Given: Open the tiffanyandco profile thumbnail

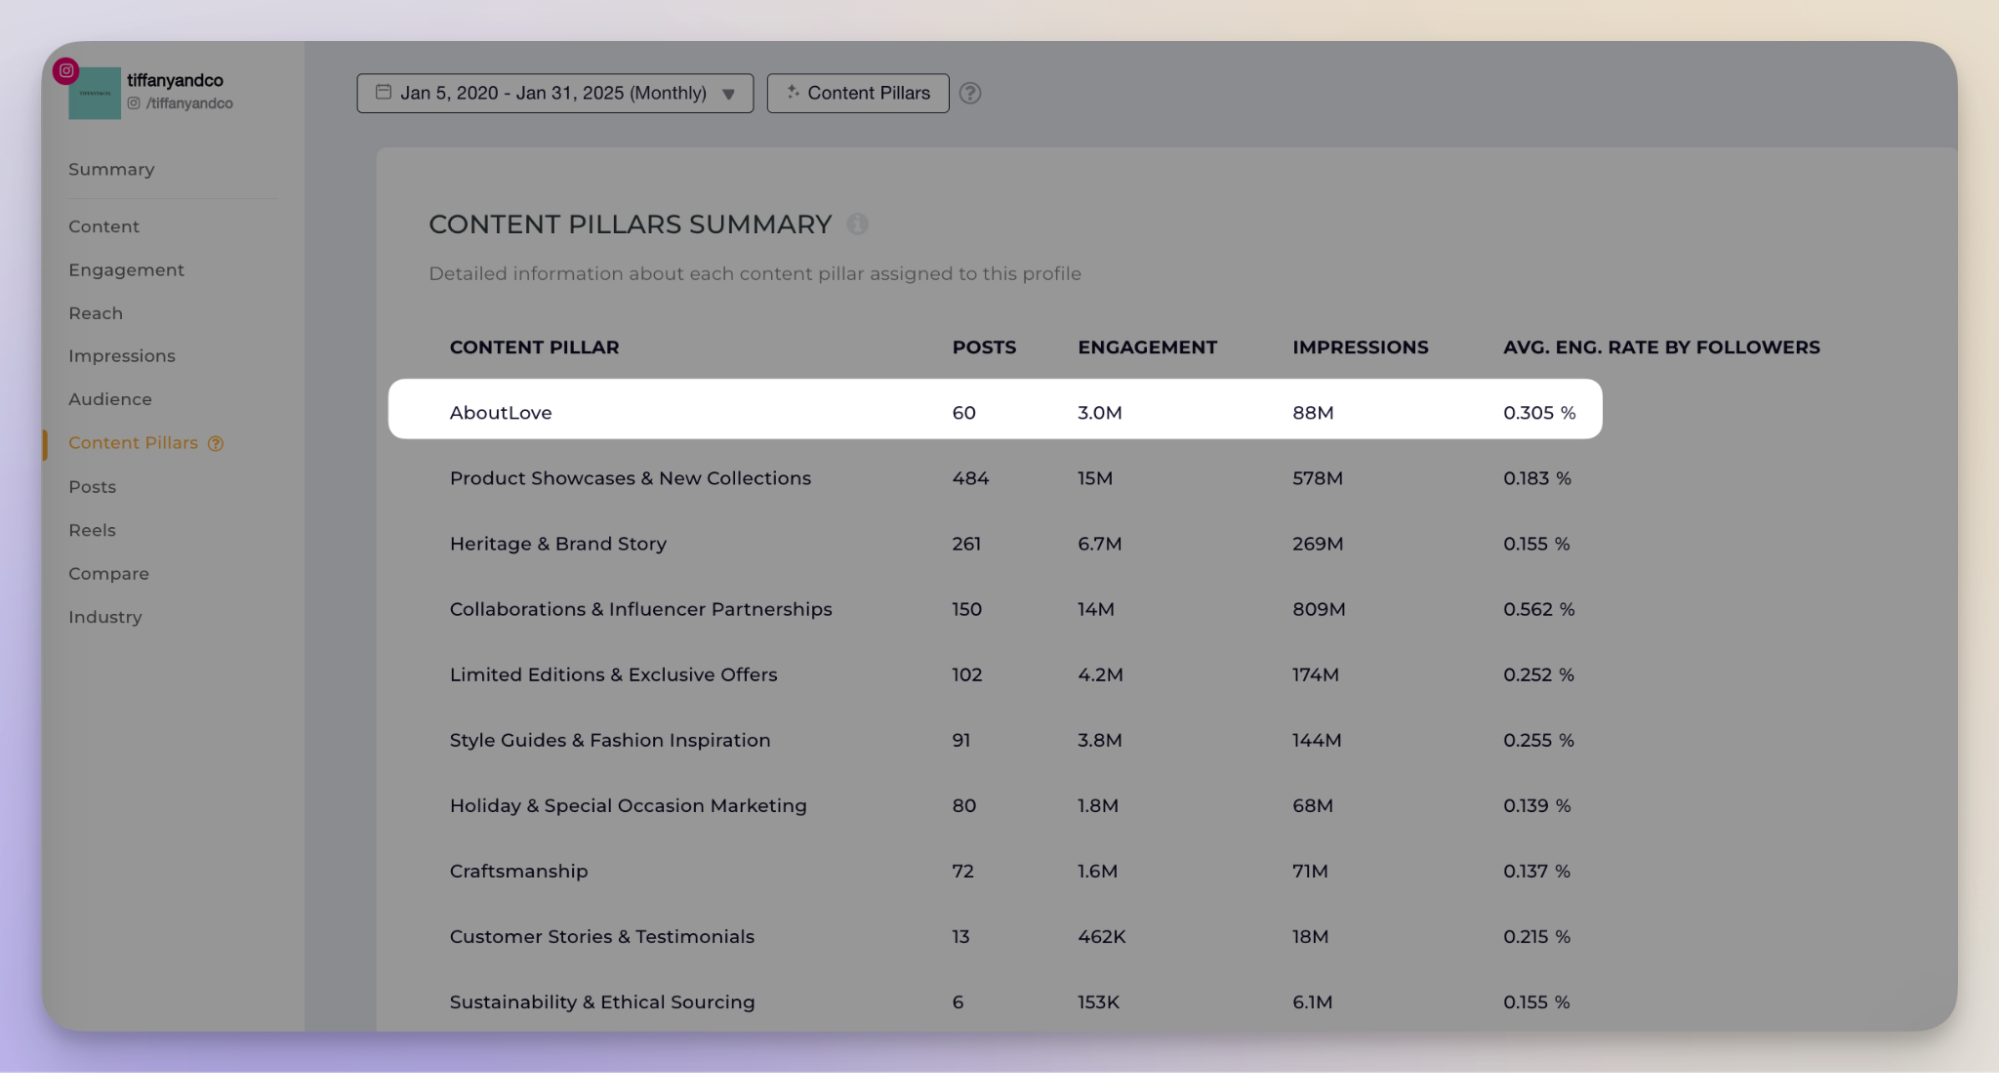Looking at the screenshot, I should tap(94, 93).
